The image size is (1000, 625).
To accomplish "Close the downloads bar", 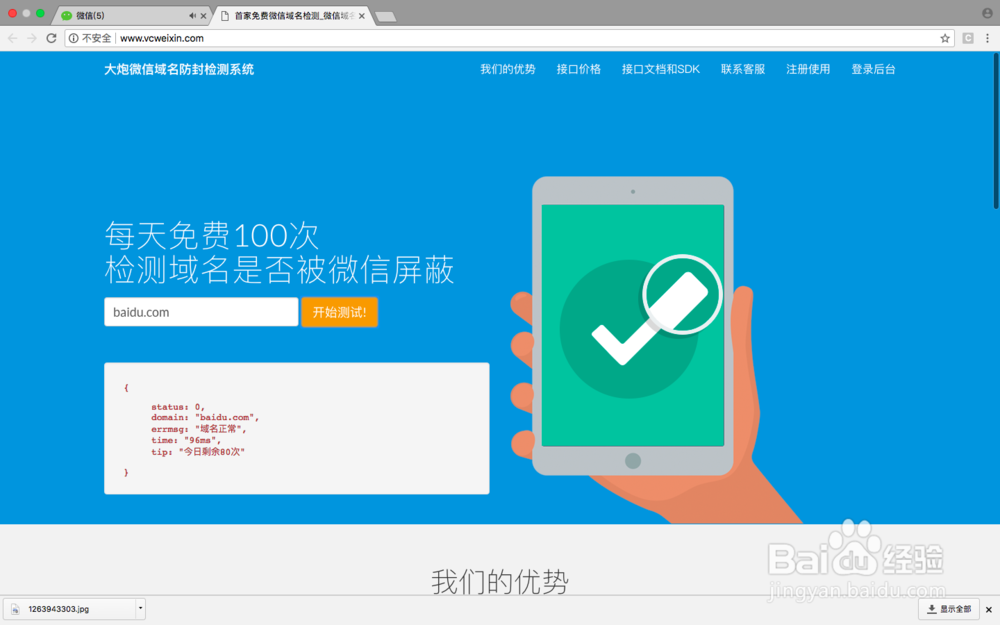I will click(x=989, y=610).
